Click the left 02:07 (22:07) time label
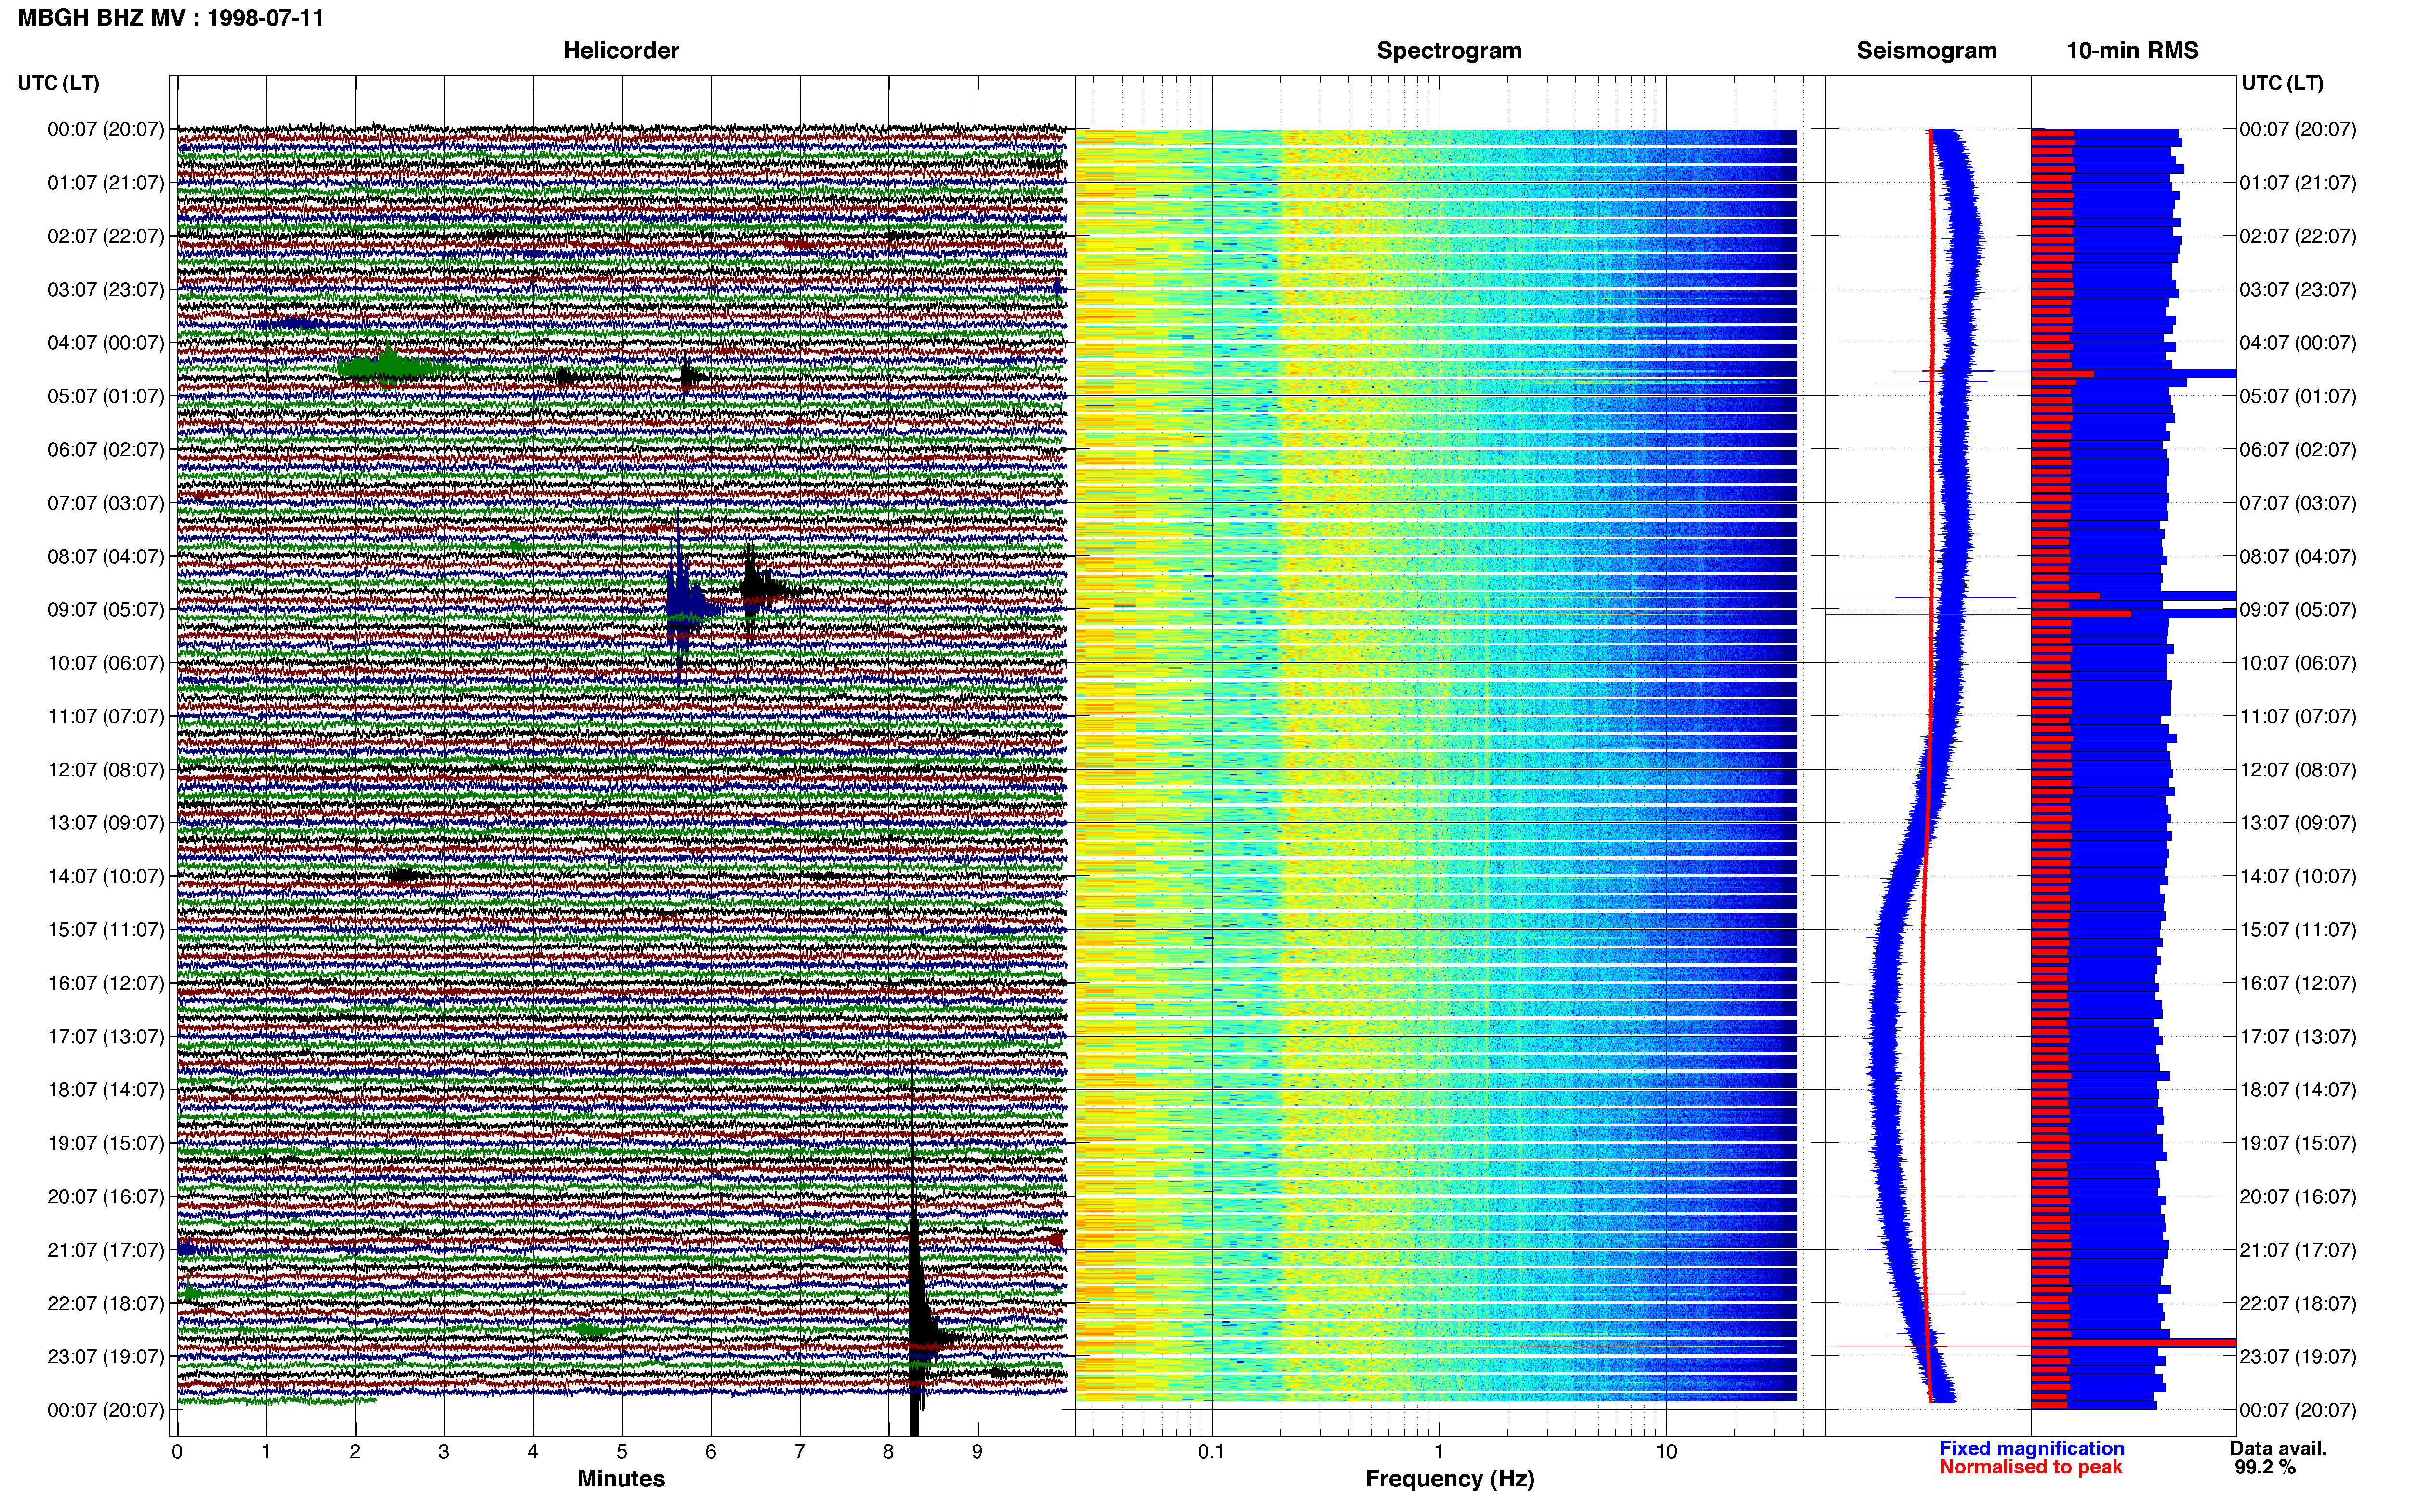This screenshot has height=1512, width=2418. tap(106, 236)
